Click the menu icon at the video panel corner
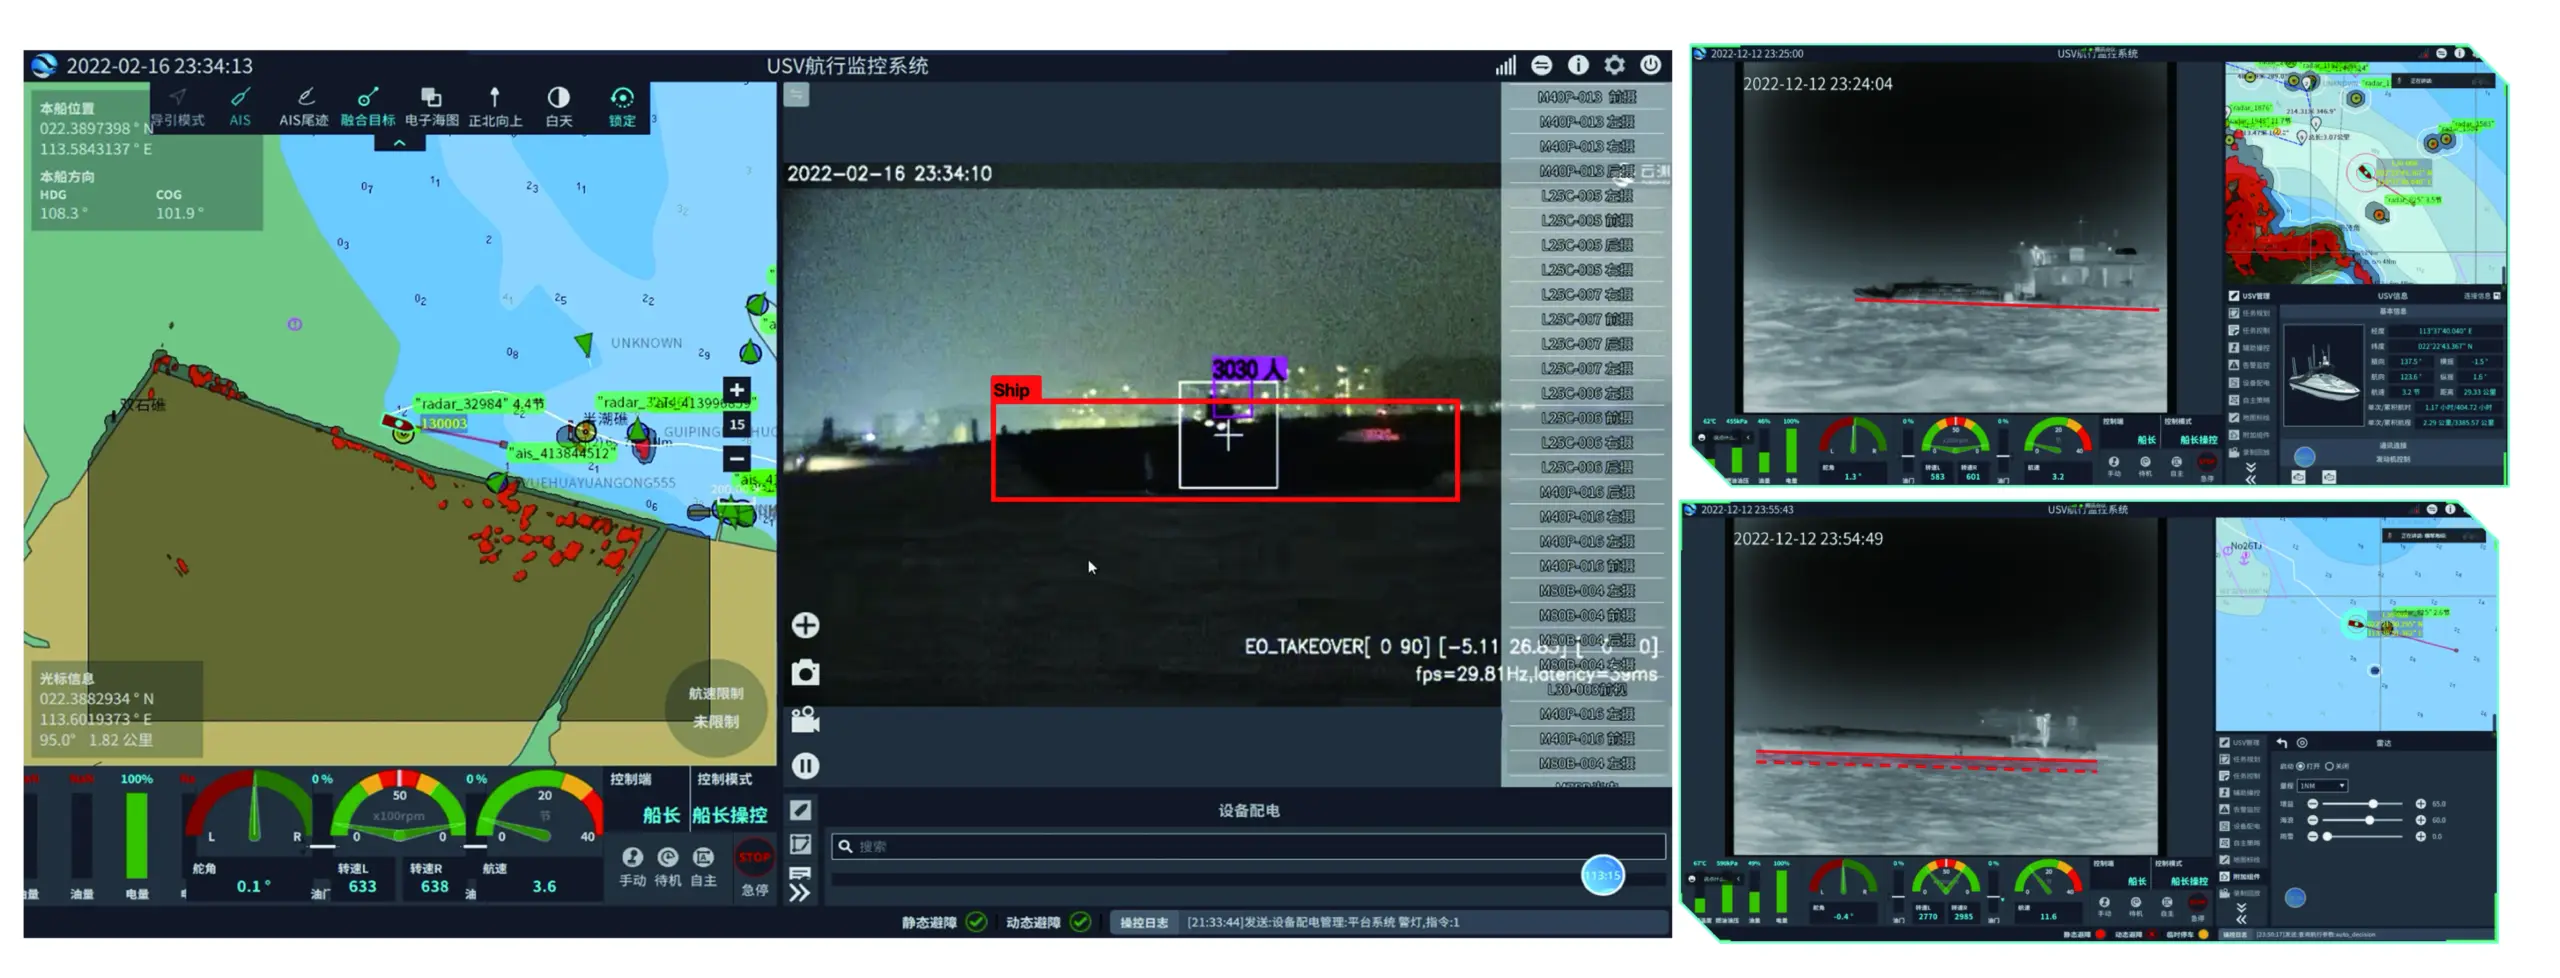 [796, 95]
